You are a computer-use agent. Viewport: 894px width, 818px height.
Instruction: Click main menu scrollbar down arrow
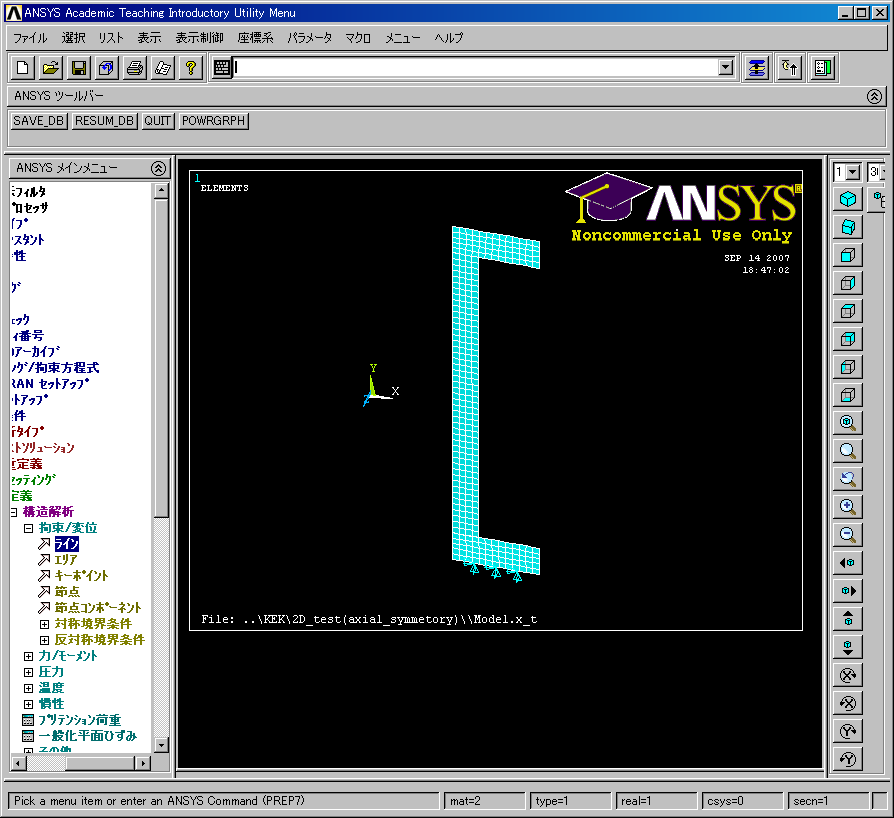click(x=161, y=745)
